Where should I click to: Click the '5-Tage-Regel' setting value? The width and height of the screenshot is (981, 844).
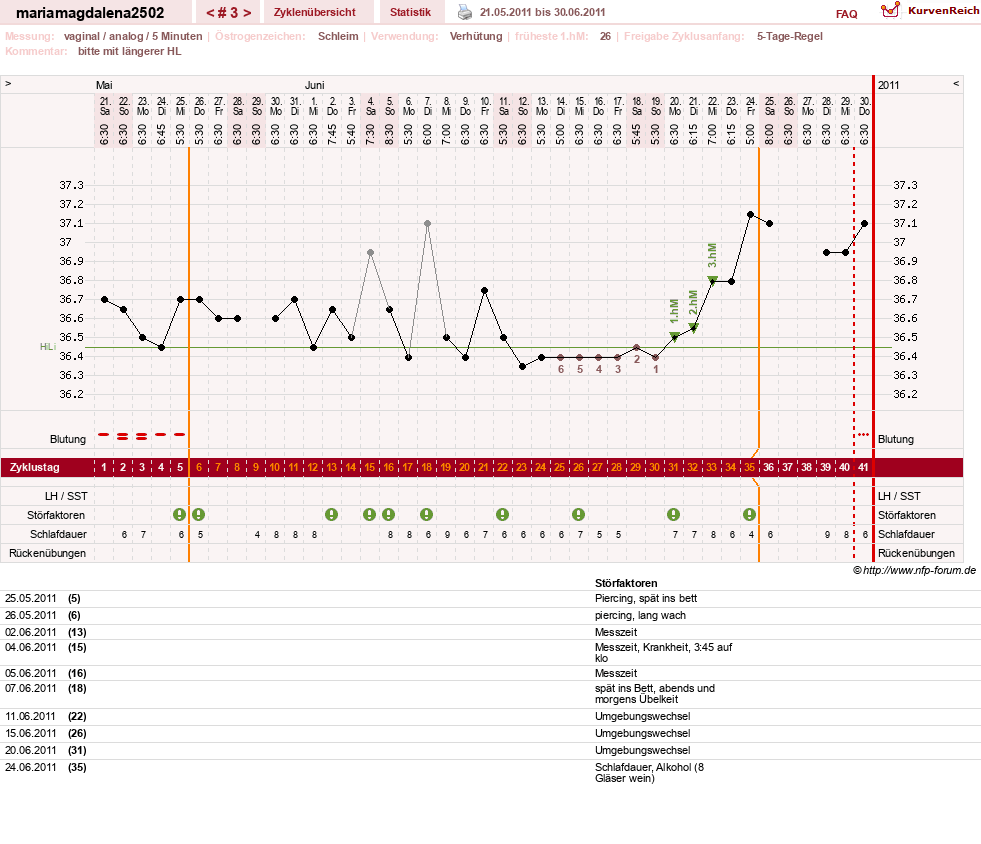point(790,36)
